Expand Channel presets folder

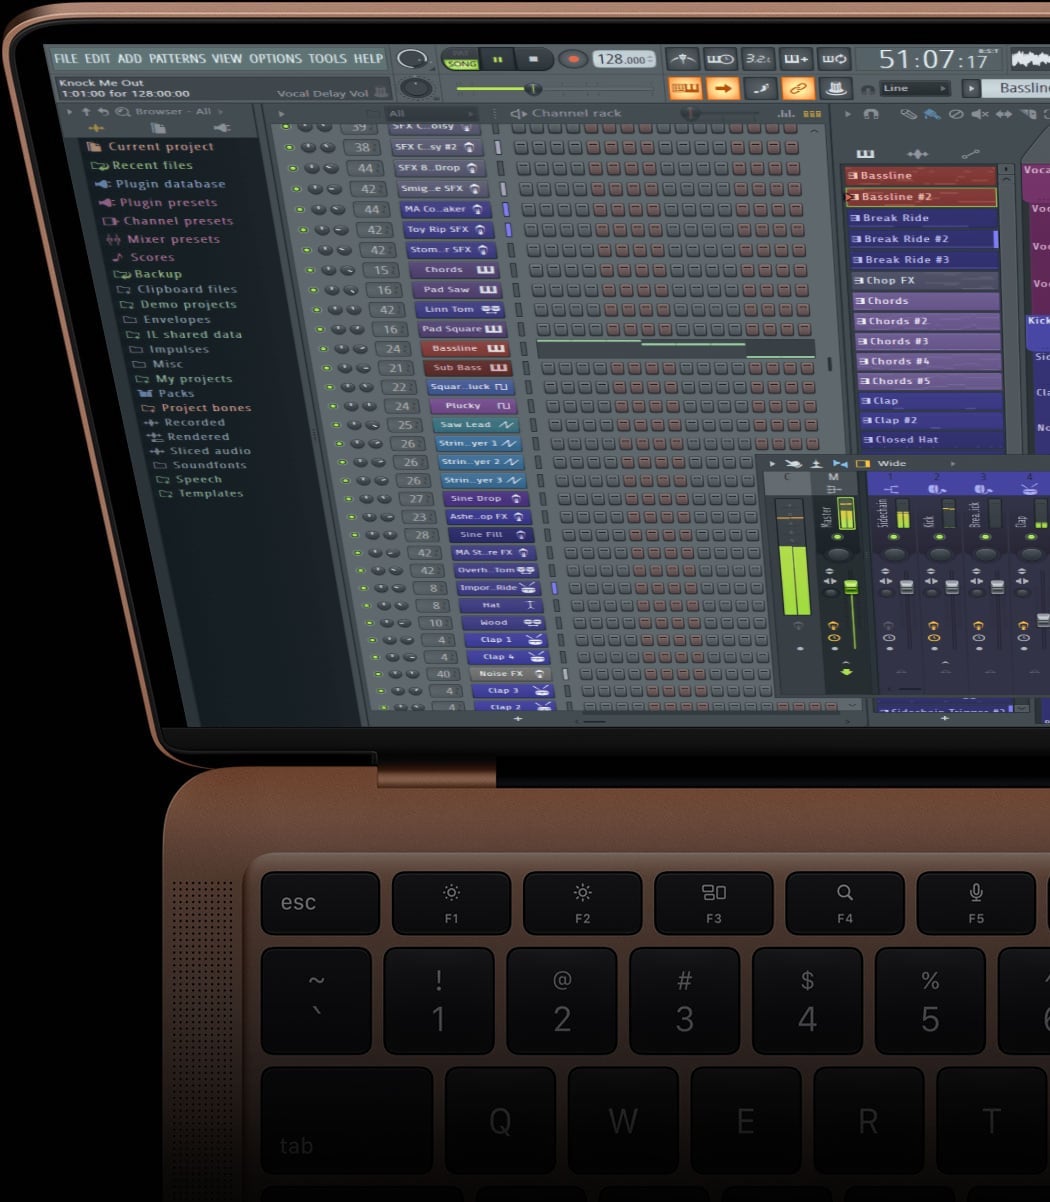[168, 221]
